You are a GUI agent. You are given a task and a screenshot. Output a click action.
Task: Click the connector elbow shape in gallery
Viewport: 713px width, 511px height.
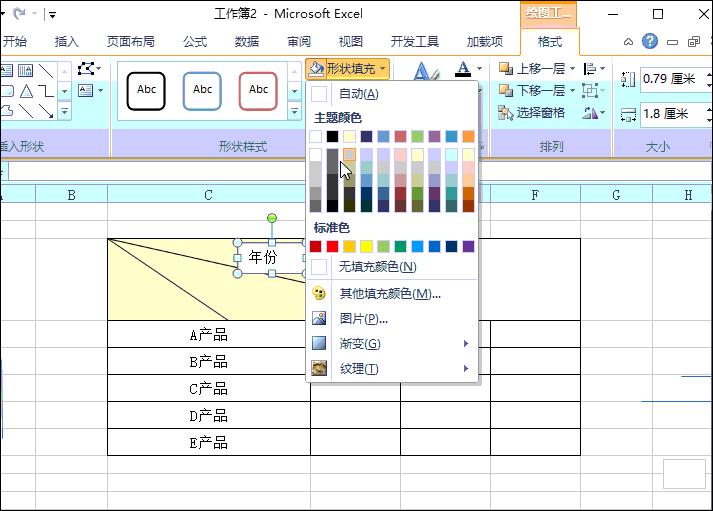(x=46, y=91)
